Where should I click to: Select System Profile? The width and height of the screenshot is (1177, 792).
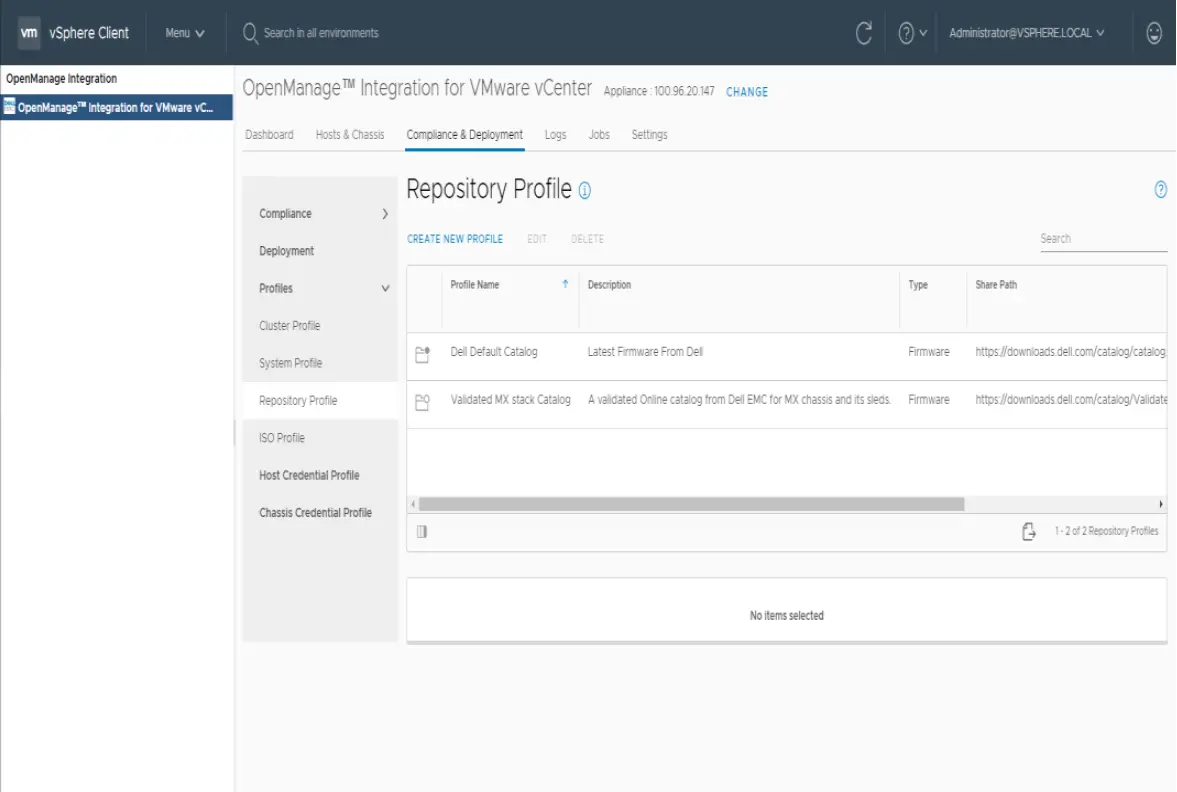[290, 363]
